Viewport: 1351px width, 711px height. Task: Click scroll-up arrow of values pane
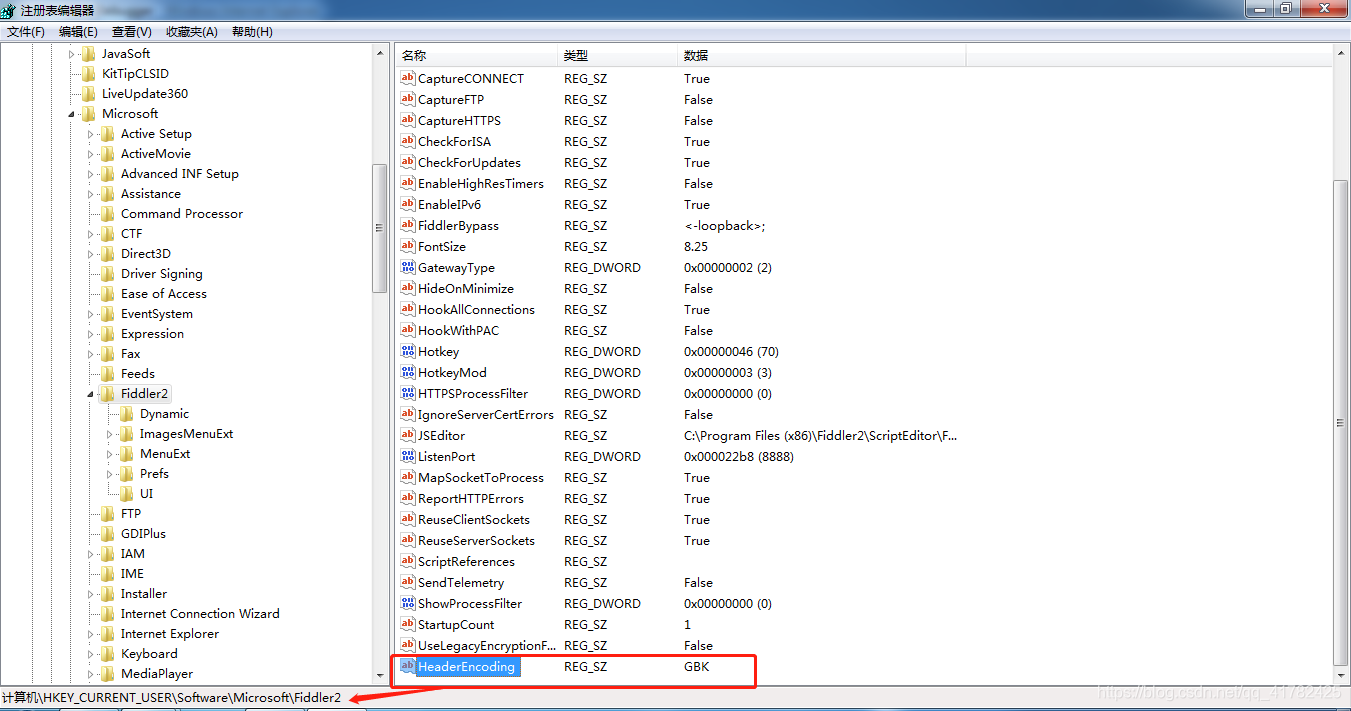(x=1342, y=54)
